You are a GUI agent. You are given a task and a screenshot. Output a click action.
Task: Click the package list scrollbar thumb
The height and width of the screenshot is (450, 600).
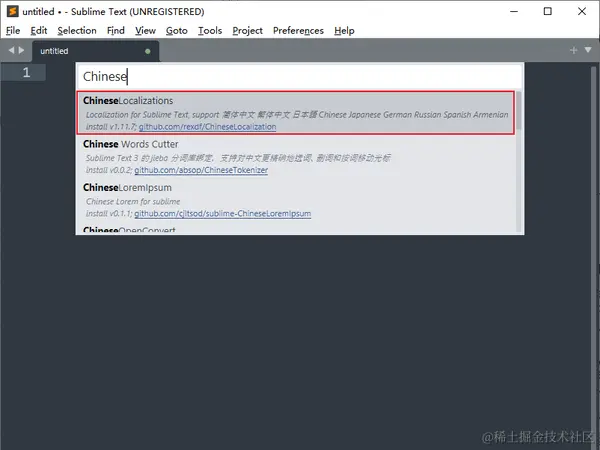(x=519, y=110)
